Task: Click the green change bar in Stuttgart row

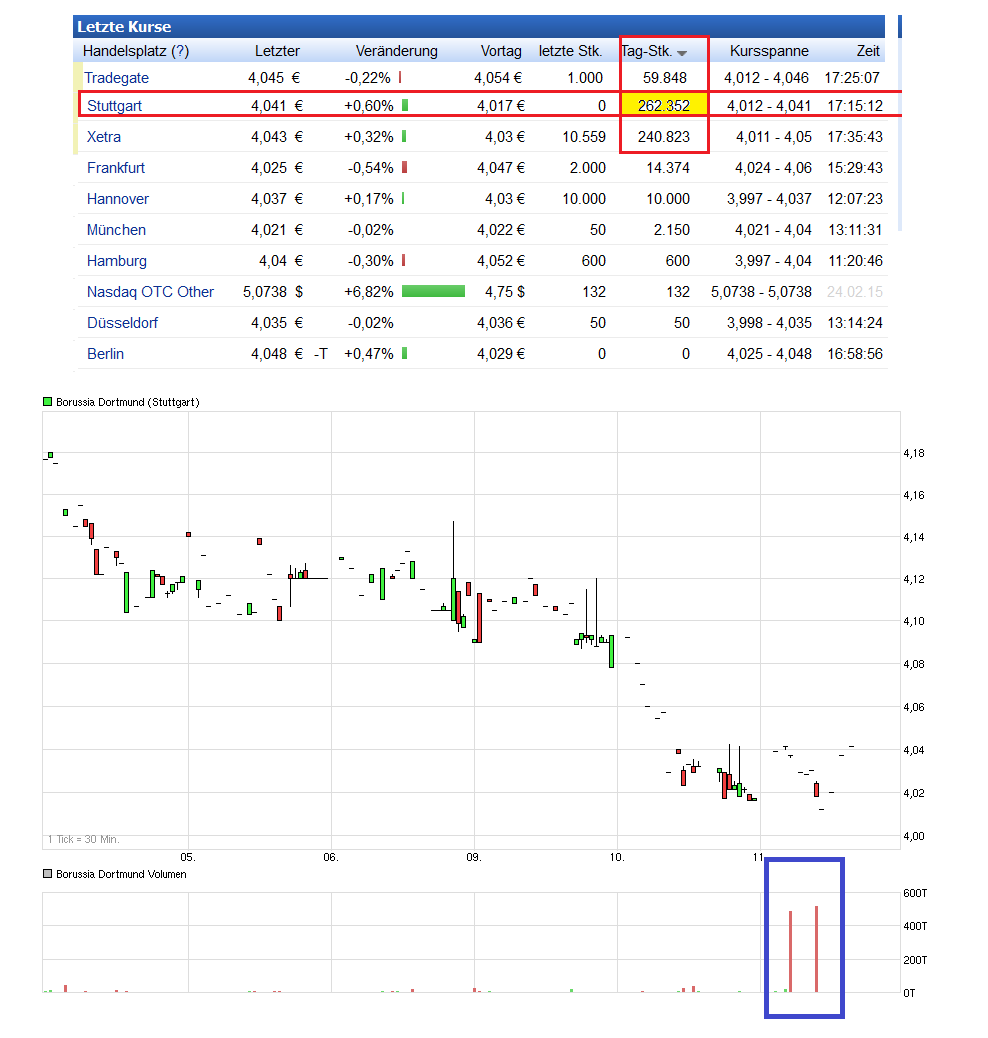Action: pyautogui.click(x=405, y=105)
